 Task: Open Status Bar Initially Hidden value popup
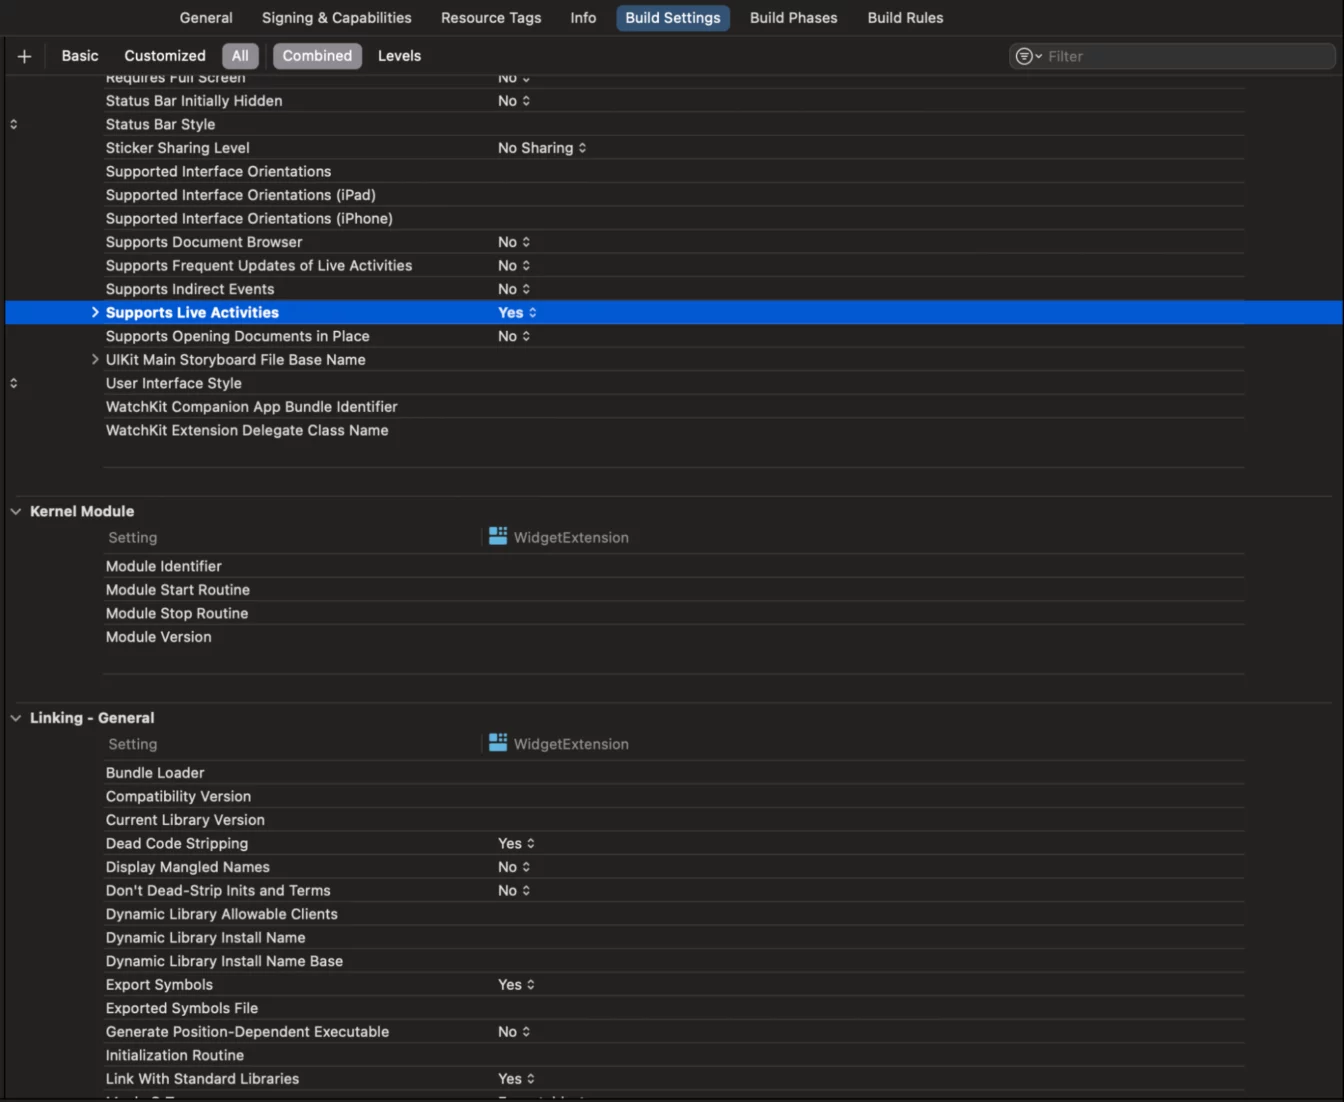[514, 101]
